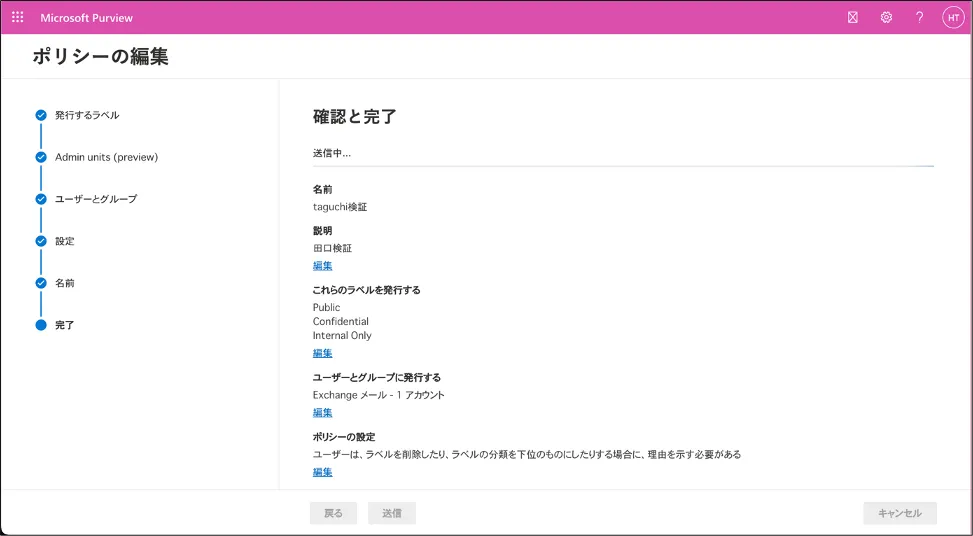The height and width of the screenshot is (536, 973).
Task: Open the settings gear icon
Action: 886,17
